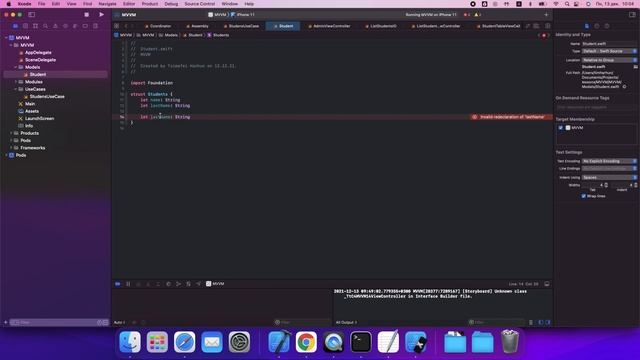Open the Issue navigator warning-triangle icon

click(56, 26)
